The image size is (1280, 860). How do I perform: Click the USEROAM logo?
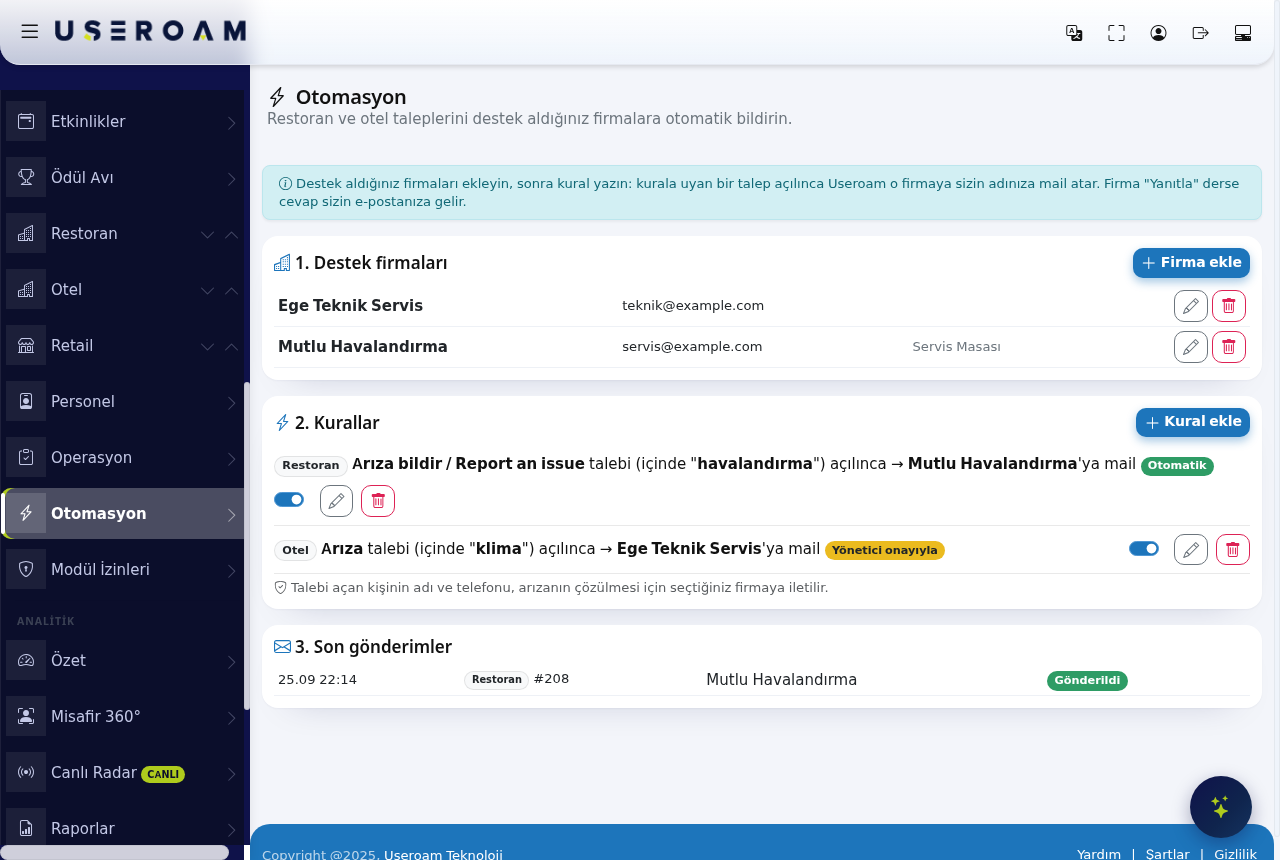point(150,31)
